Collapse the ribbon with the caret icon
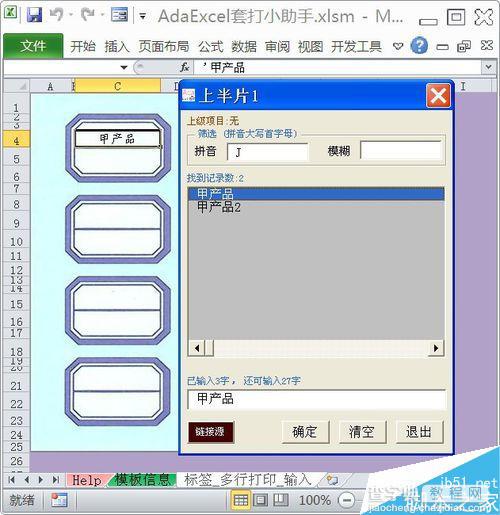500x515 pixels. 398,46
